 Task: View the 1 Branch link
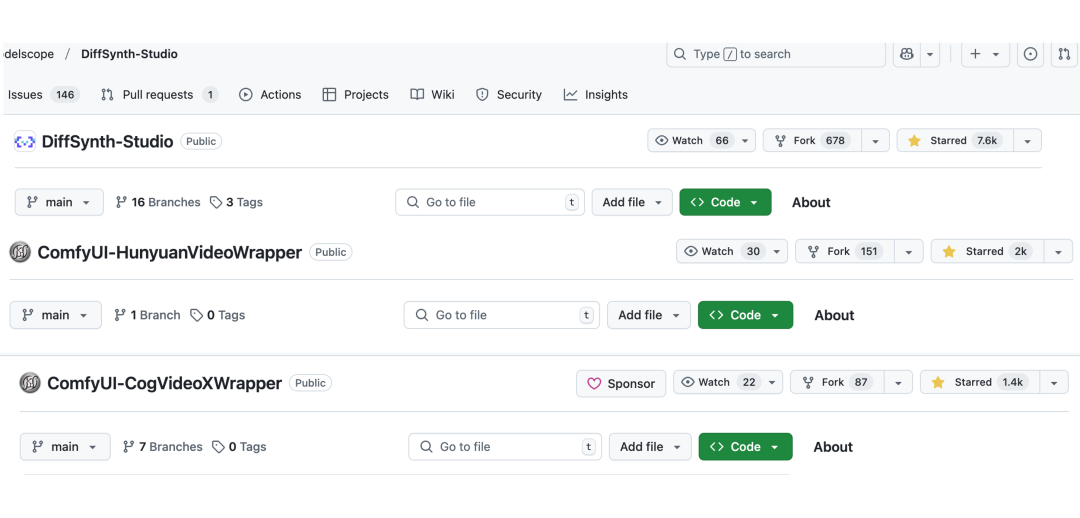[147, 315]
